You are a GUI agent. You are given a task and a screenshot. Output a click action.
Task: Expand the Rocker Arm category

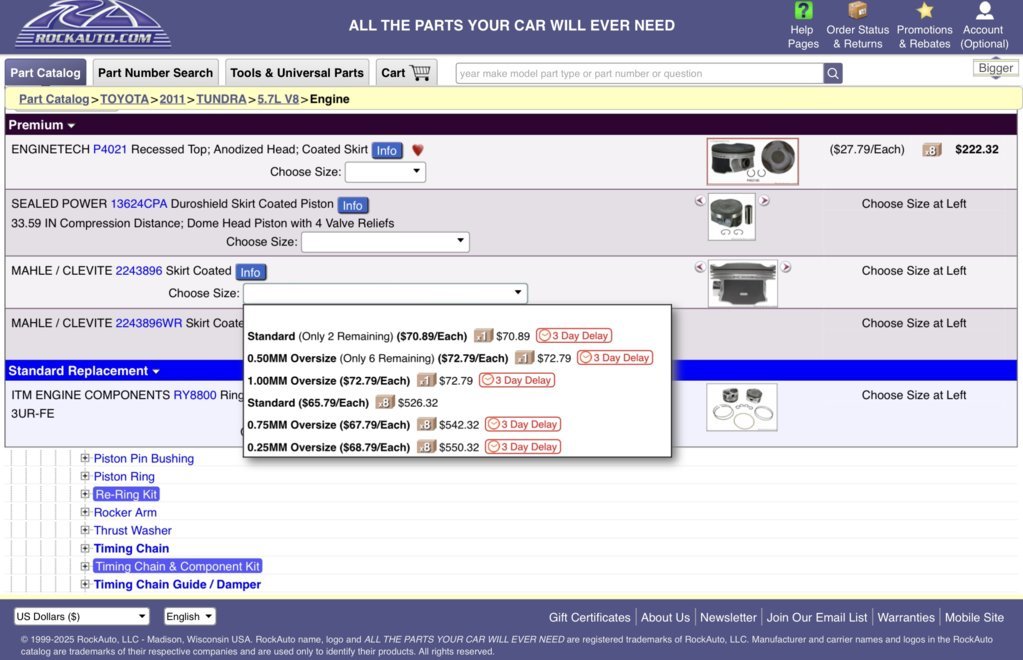pos(85,512)
